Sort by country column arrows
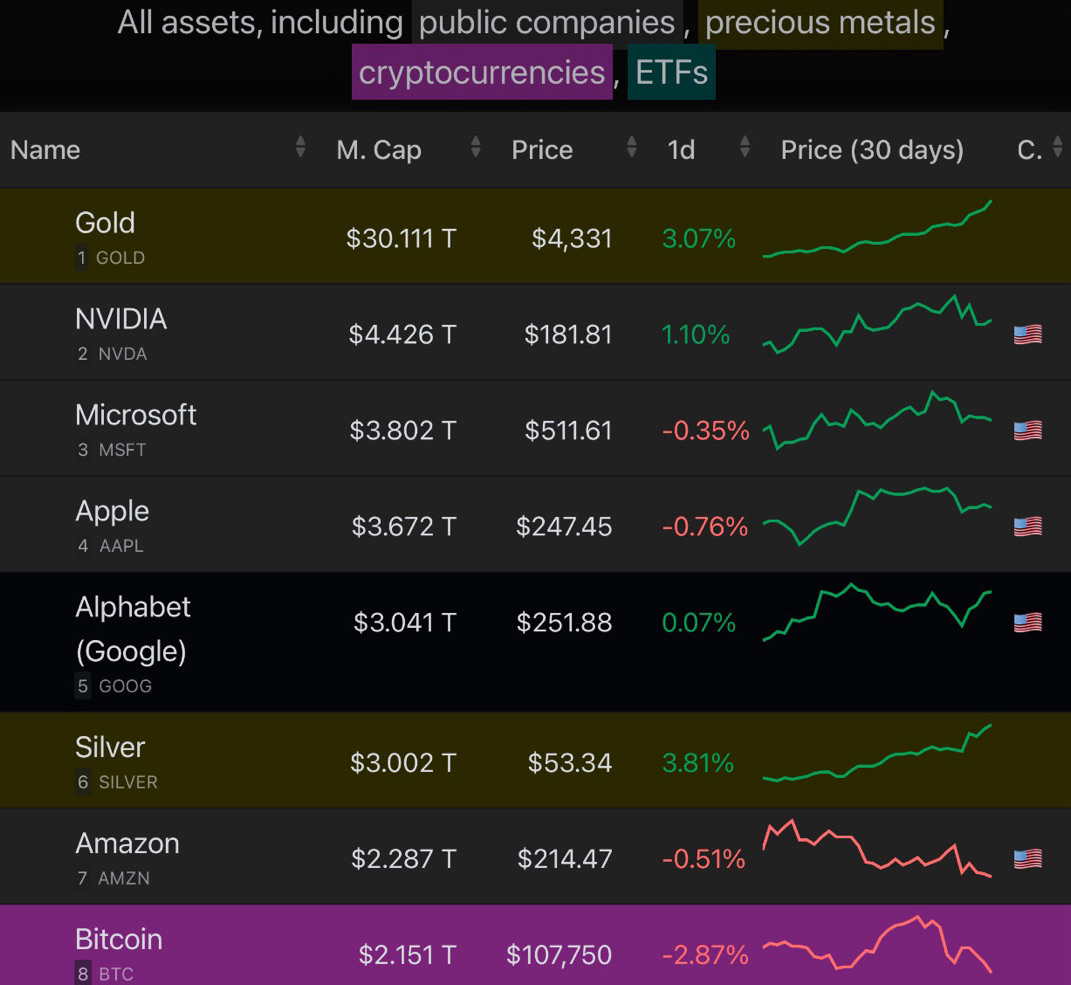Image resolution: width=1071 pixels, height=985 pixels. pos(1058,149)
